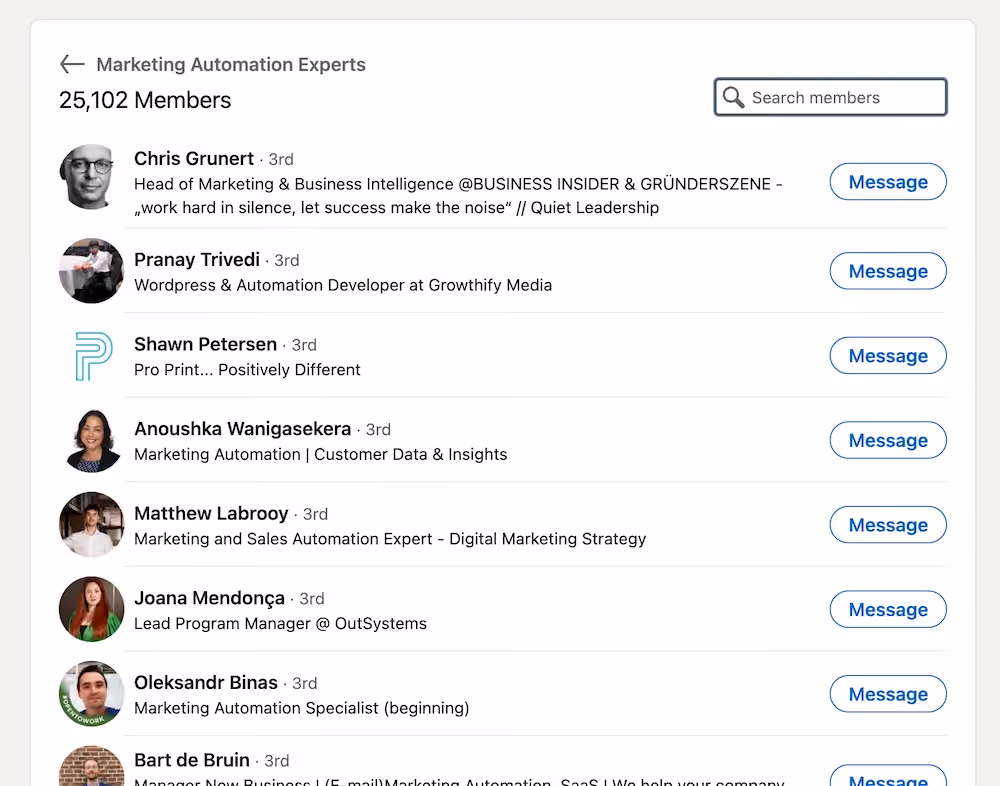Viewport: 1000px width, 786px height.
Task: Send a message to Shawn Petersen
Action: pyautogui.click(x=888, y=355)
